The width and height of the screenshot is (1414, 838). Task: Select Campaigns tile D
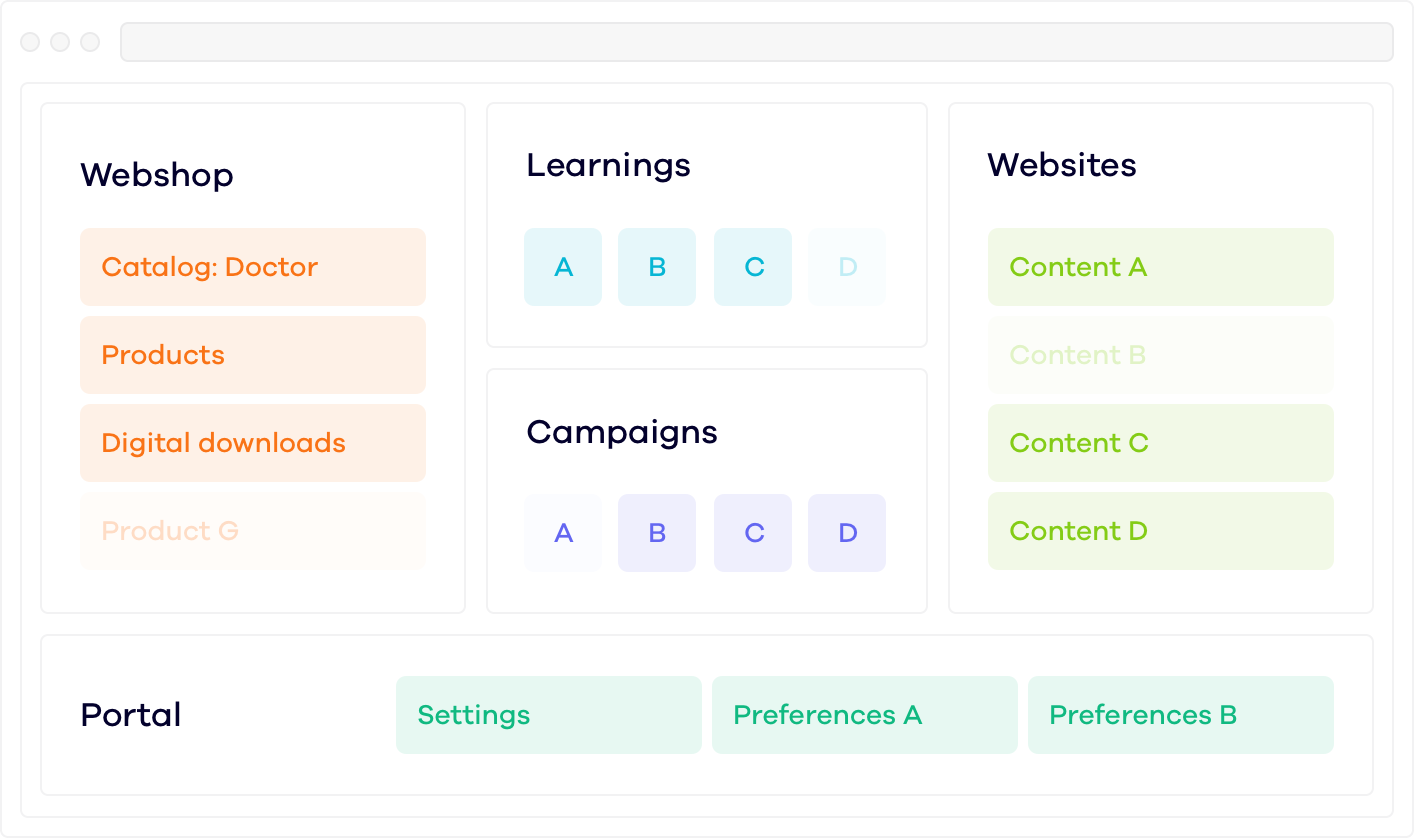coord(847,533)
